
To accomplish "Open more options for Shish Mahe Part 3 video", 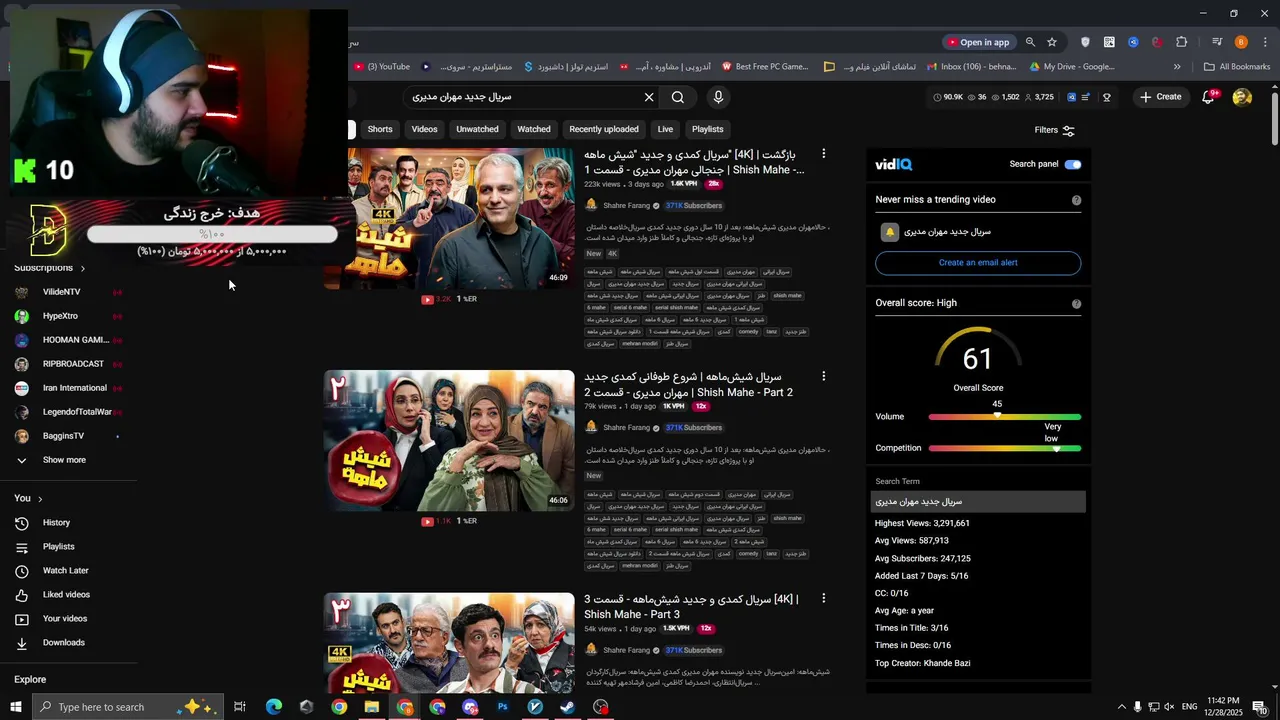I will (x=824, y=598).
